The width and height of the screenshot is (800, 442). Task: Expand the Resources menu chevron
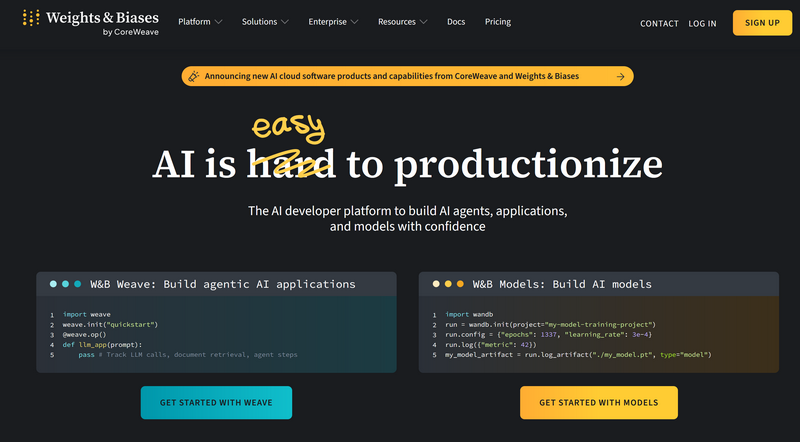click(x=423, y=22)
